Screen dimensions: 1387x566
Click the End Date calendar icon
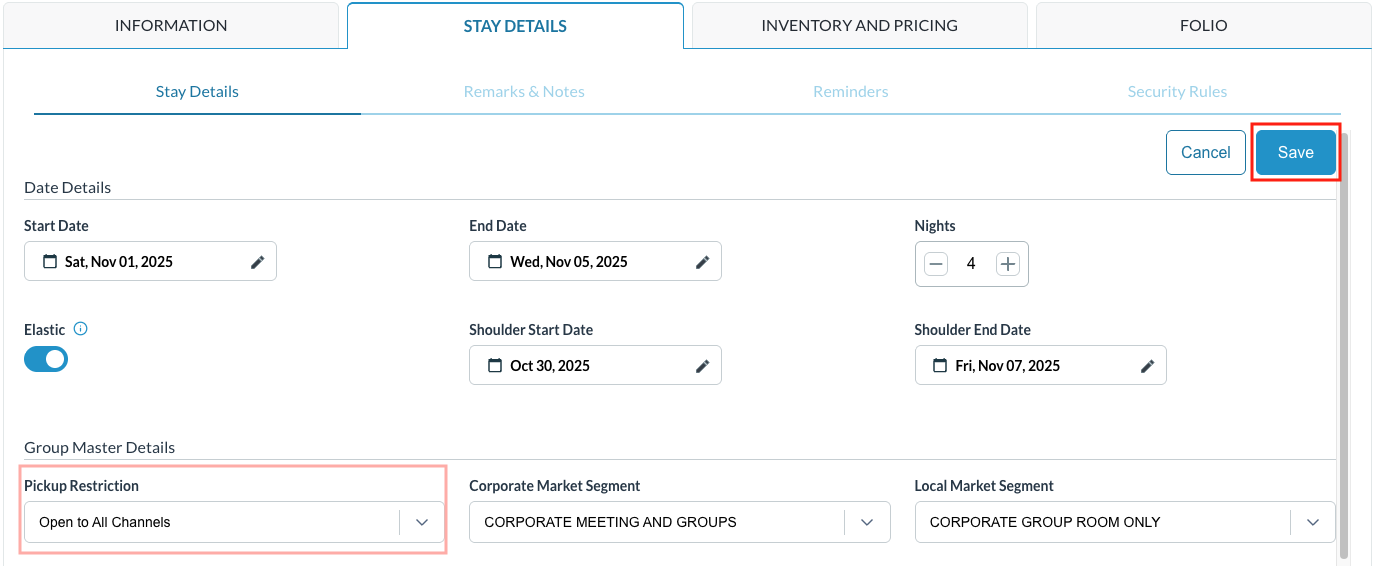tap(495, 262)
